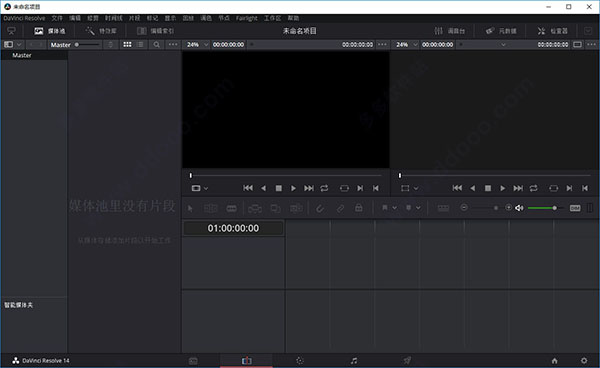Click the monitor icon at toolbar far left
The width and height of the screenshot is (600, 368).
11,31
